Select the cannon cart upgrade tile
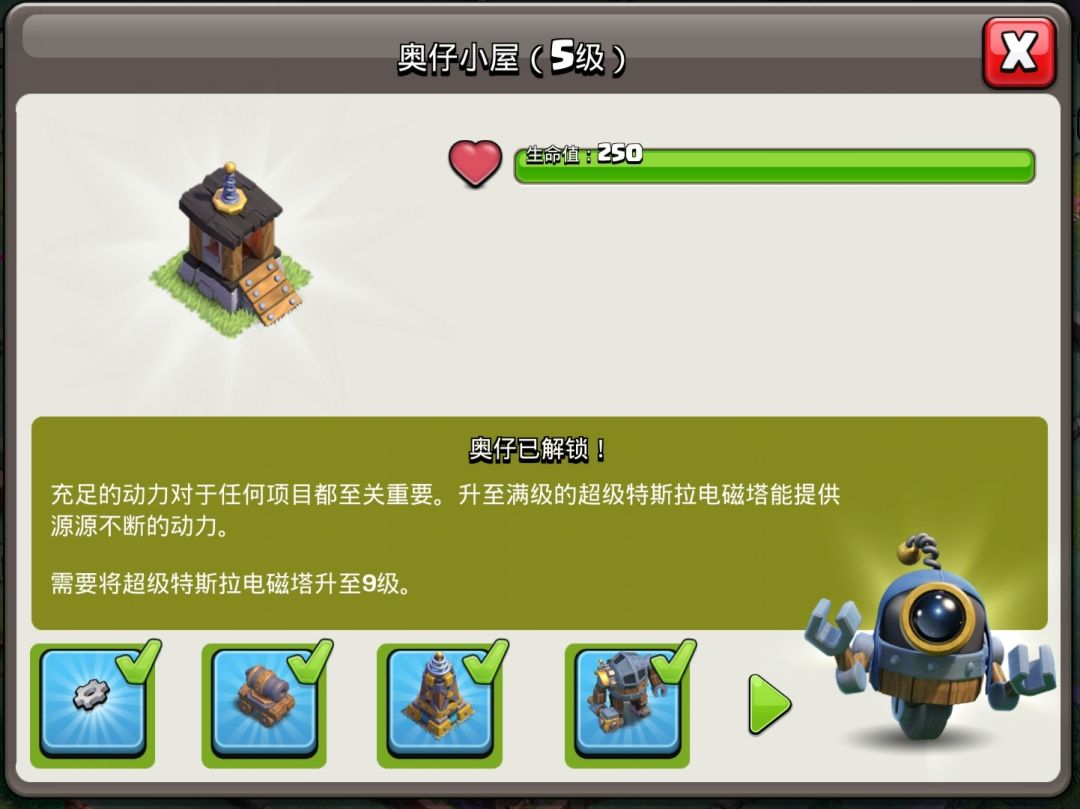This screenshot has height=809, width=1080. pyautogui.click(x=264, y=704)
